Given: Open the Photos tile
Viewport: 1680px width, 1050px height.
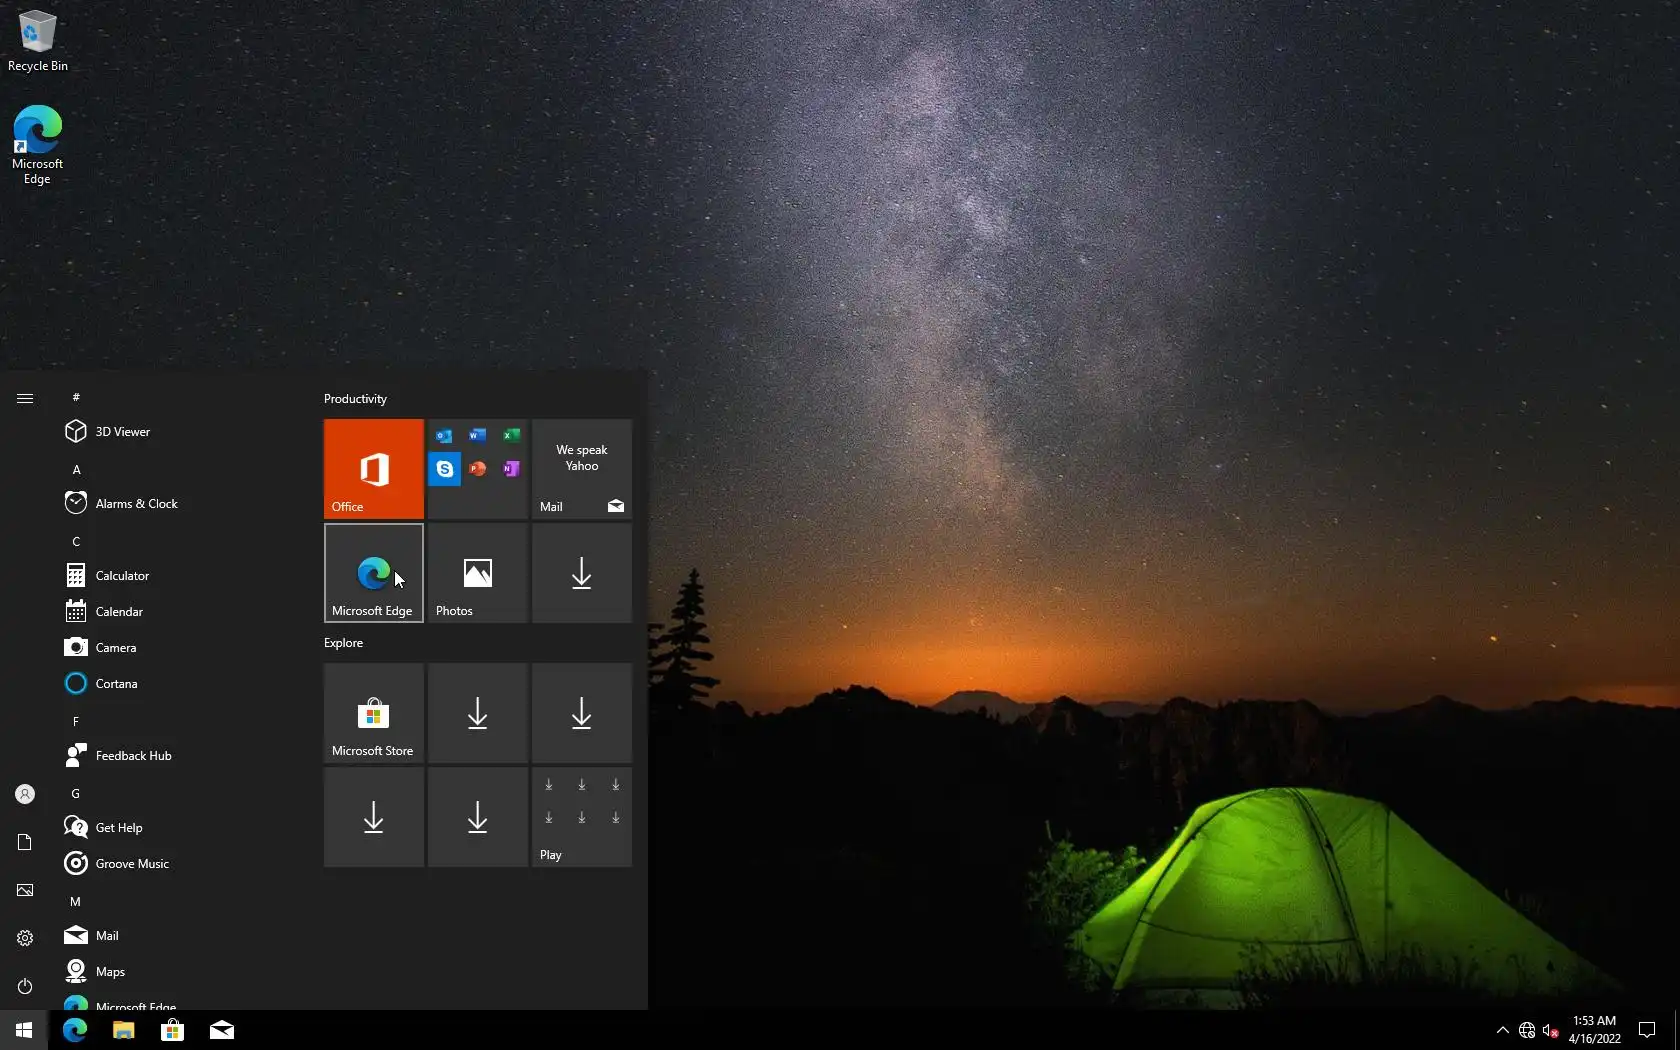Looking at the screenshot, I should (477, 572).
